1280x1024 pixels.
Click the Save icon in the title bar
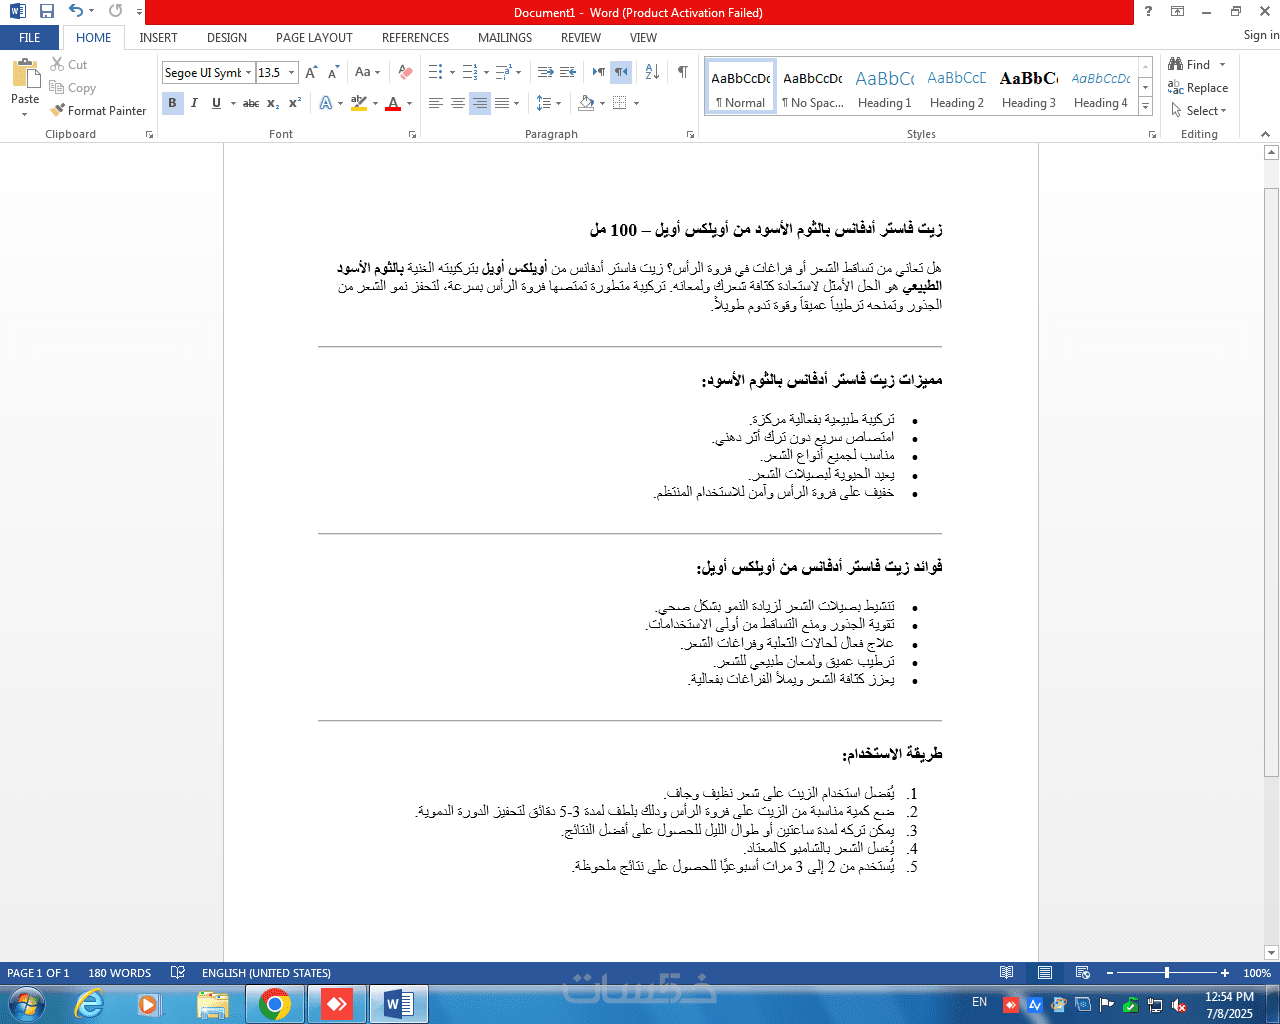(46, 12)
